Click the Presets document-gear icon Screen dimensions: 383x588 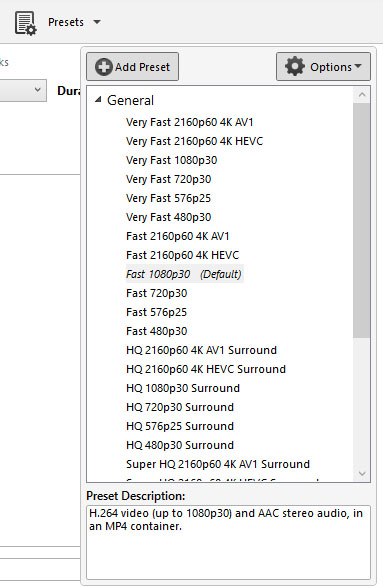pos(26,23)
